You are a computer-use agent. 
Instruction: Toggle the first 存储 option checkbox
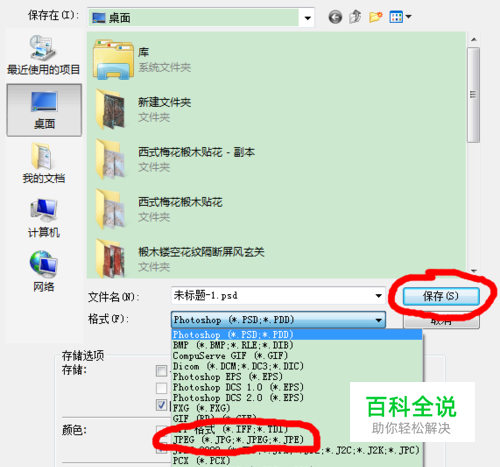[x=162, y=371]
